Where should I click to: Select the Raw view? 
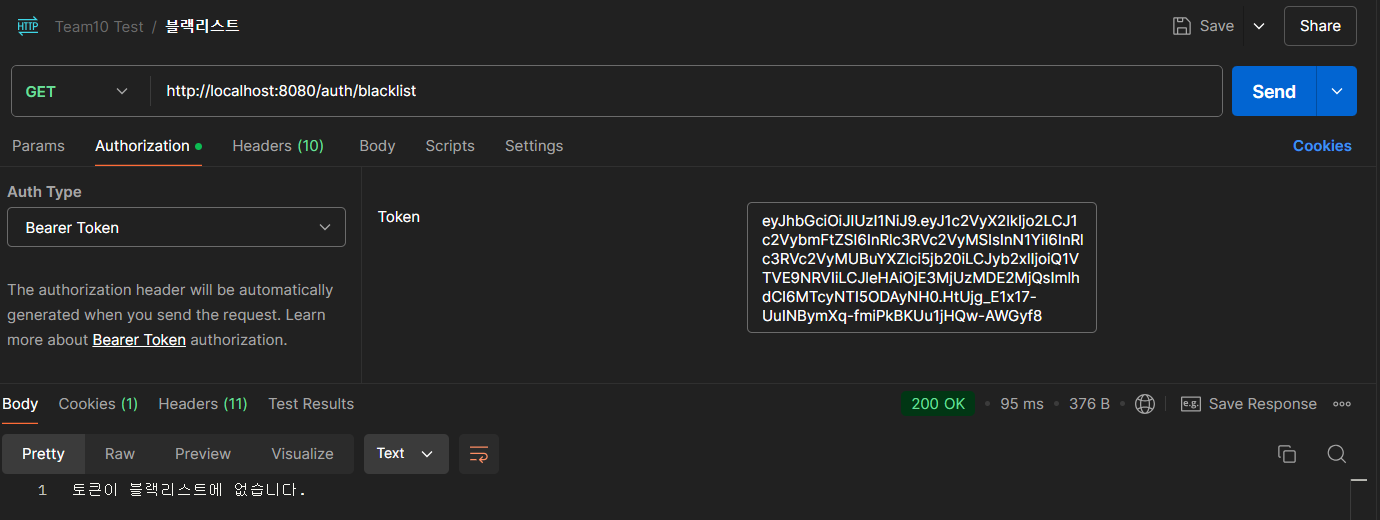tap(120, 454)
